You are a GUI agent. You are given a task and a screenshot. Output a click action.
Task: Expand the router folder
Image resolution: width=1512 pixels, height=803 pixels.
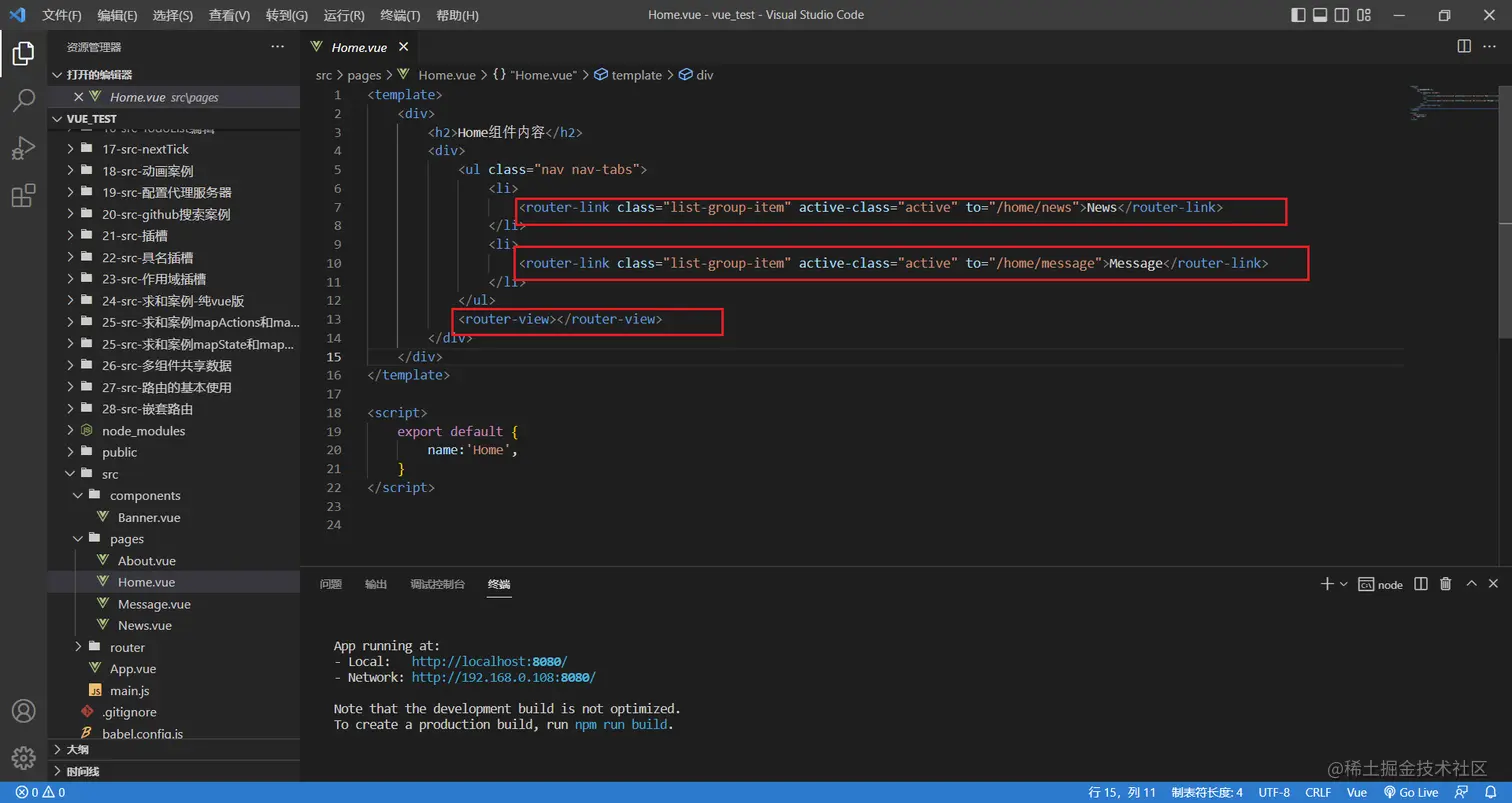point(174,647)
